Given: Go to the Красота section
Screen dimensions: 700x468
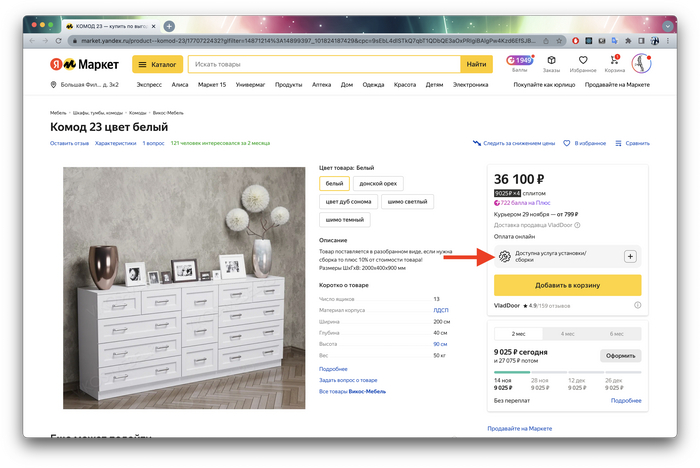Looking at the screenshot, I should 405,84.
